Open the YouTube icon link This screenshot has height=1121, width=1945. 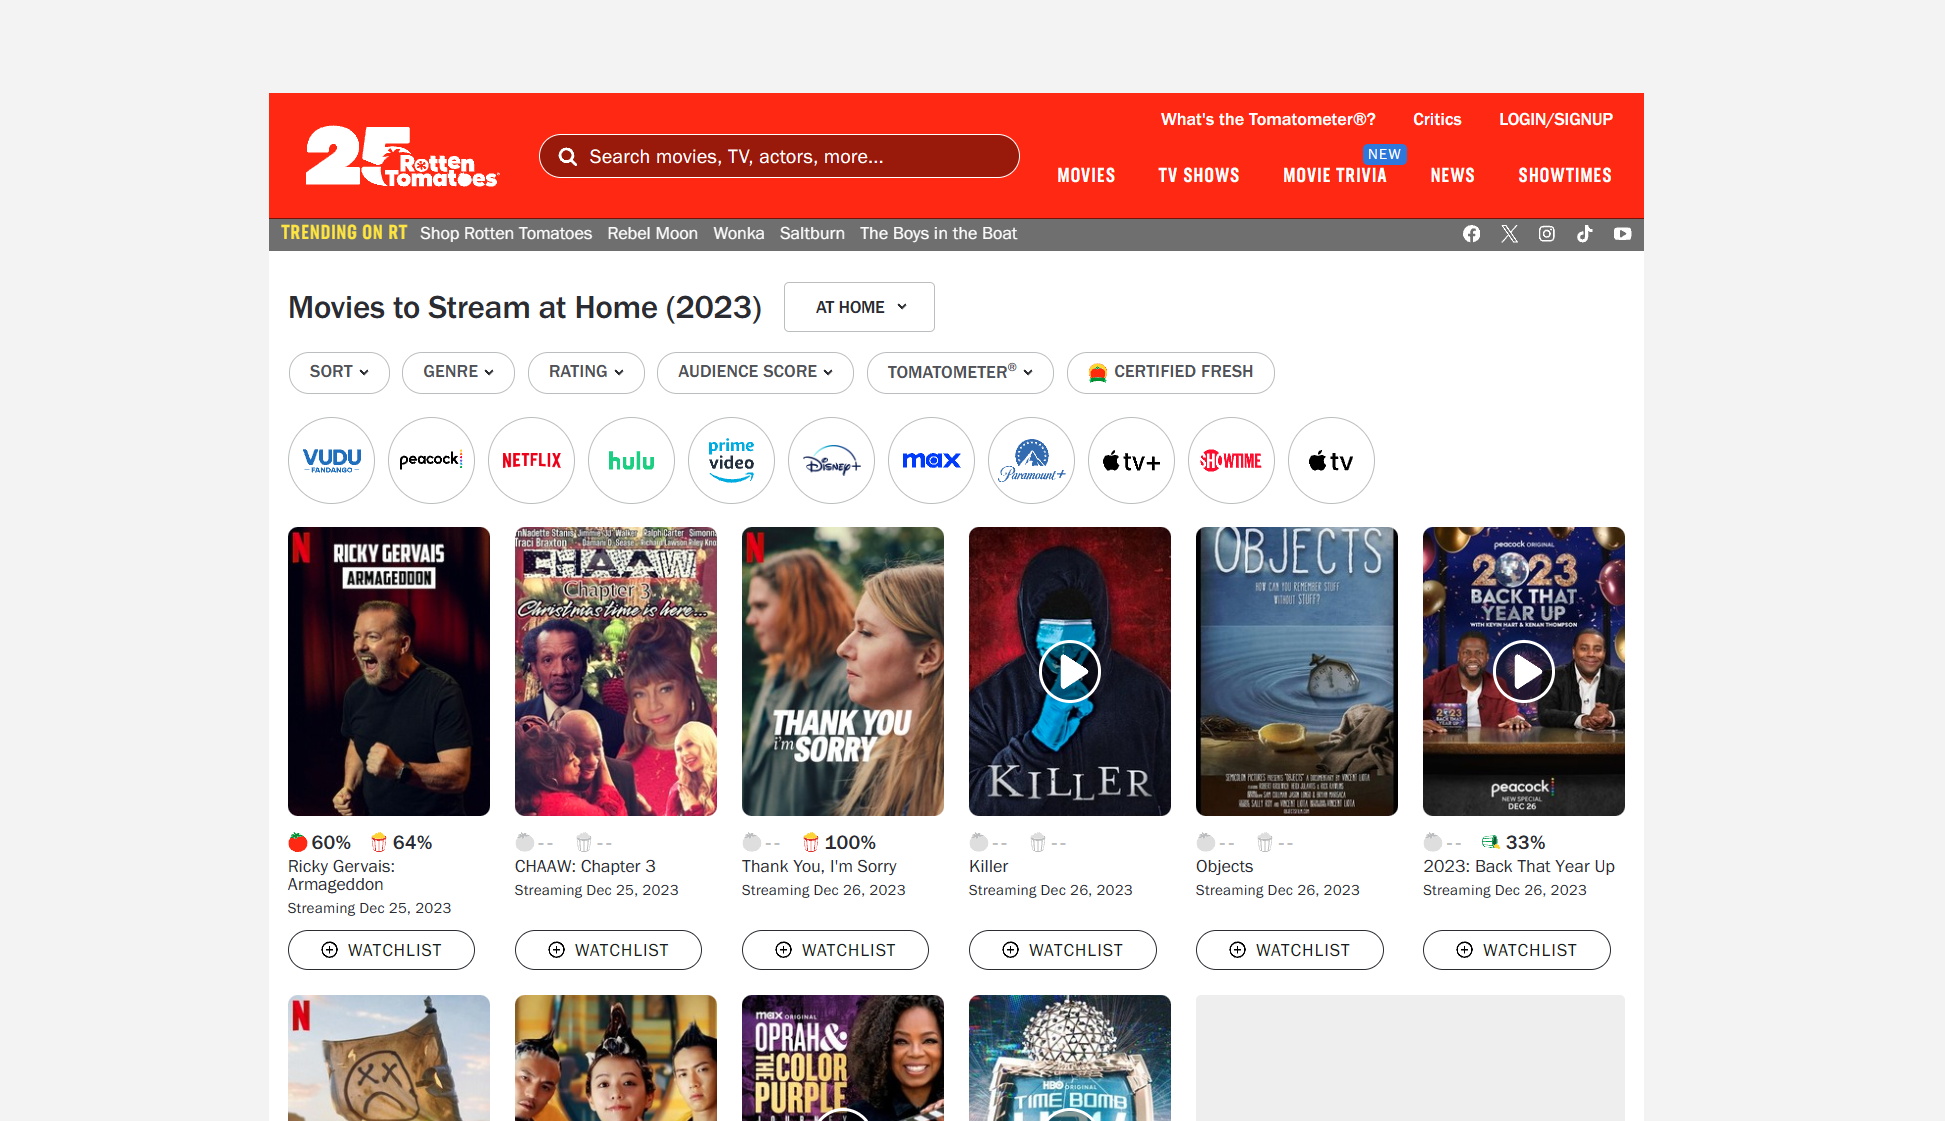tap(1622, 234)
